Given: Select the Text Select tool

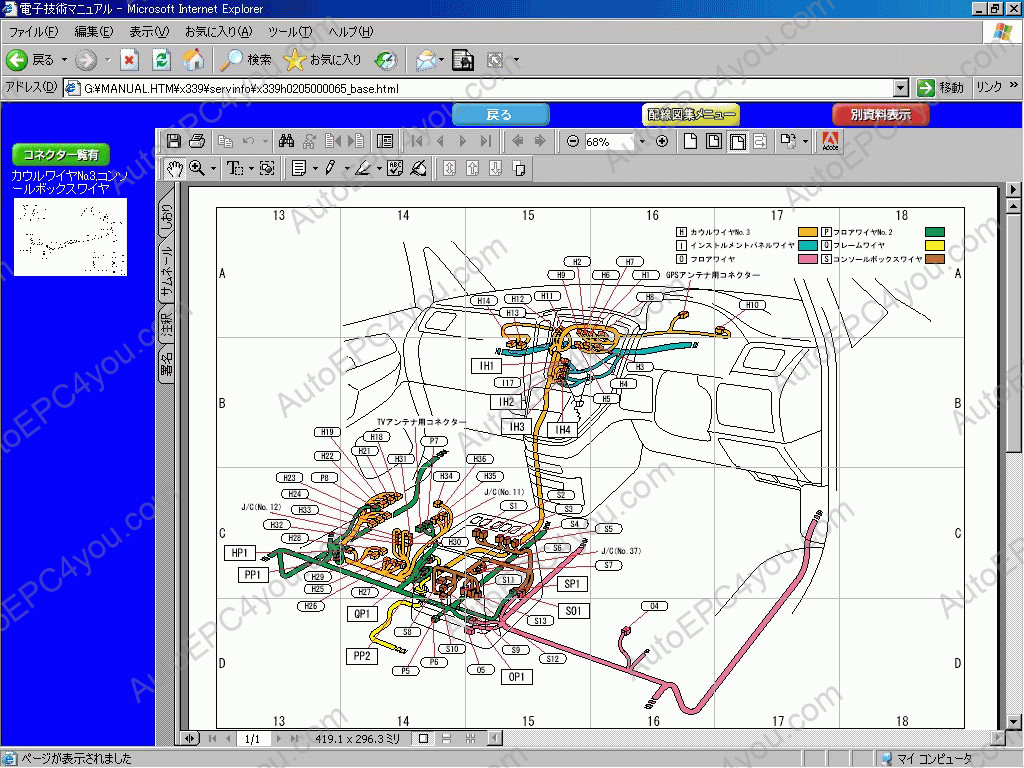Looking at the screenshot, I should coord(233,168).
